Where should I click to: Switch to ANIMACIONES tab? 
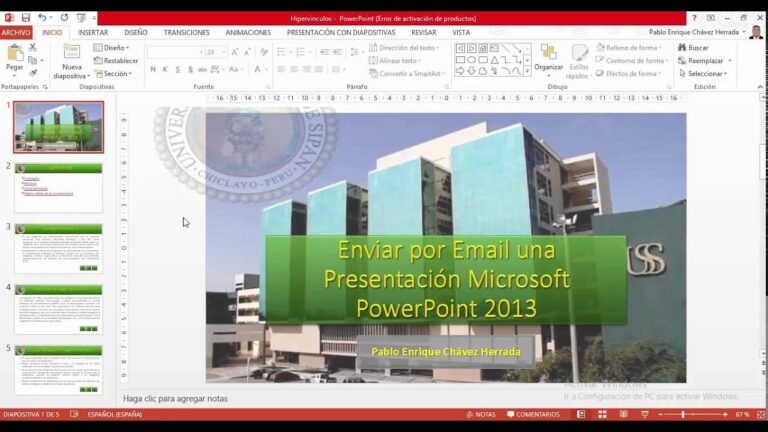(248, 32)
